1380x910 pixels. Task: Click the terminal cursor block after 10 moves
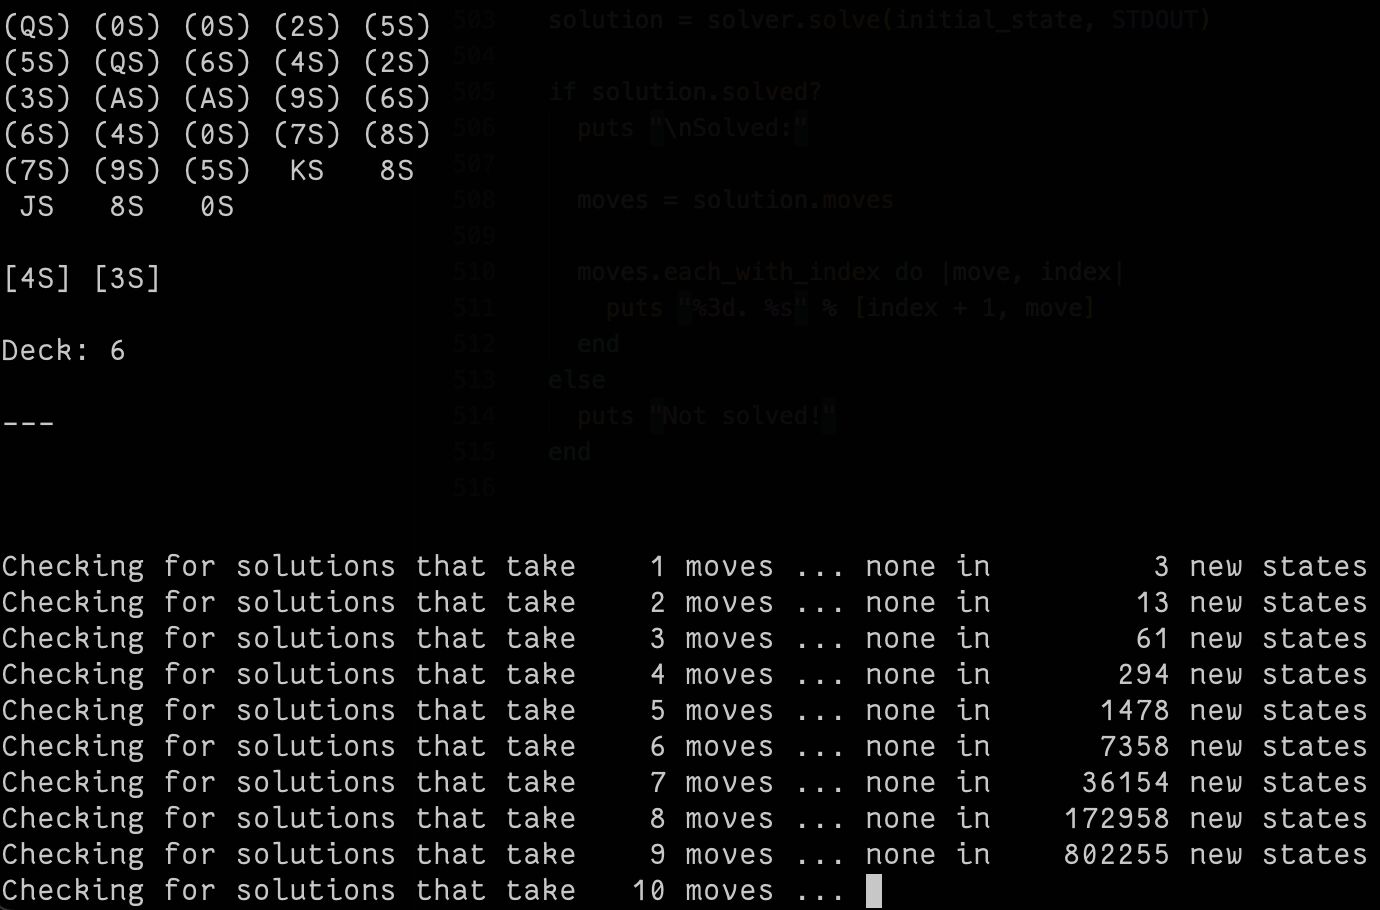(x=874, y=890)
